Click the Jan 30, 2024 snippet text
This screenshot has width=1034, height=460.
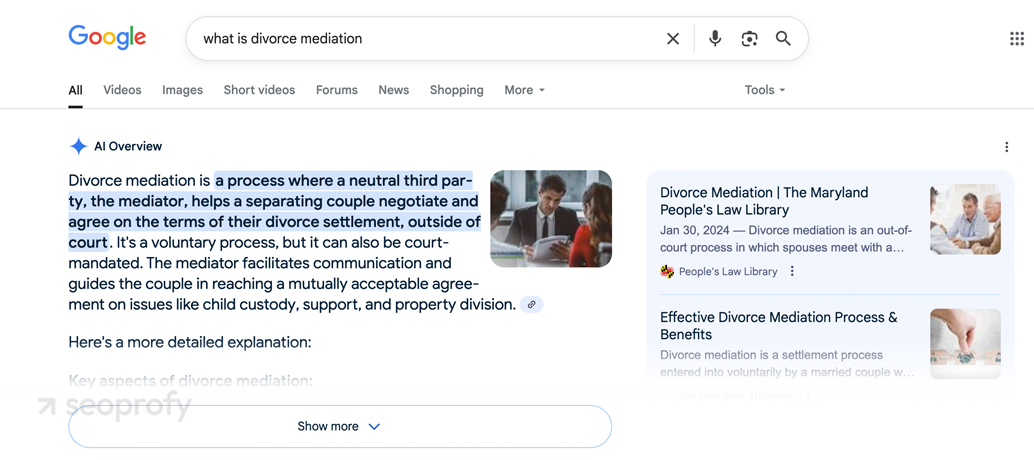(x=785, y=239)
